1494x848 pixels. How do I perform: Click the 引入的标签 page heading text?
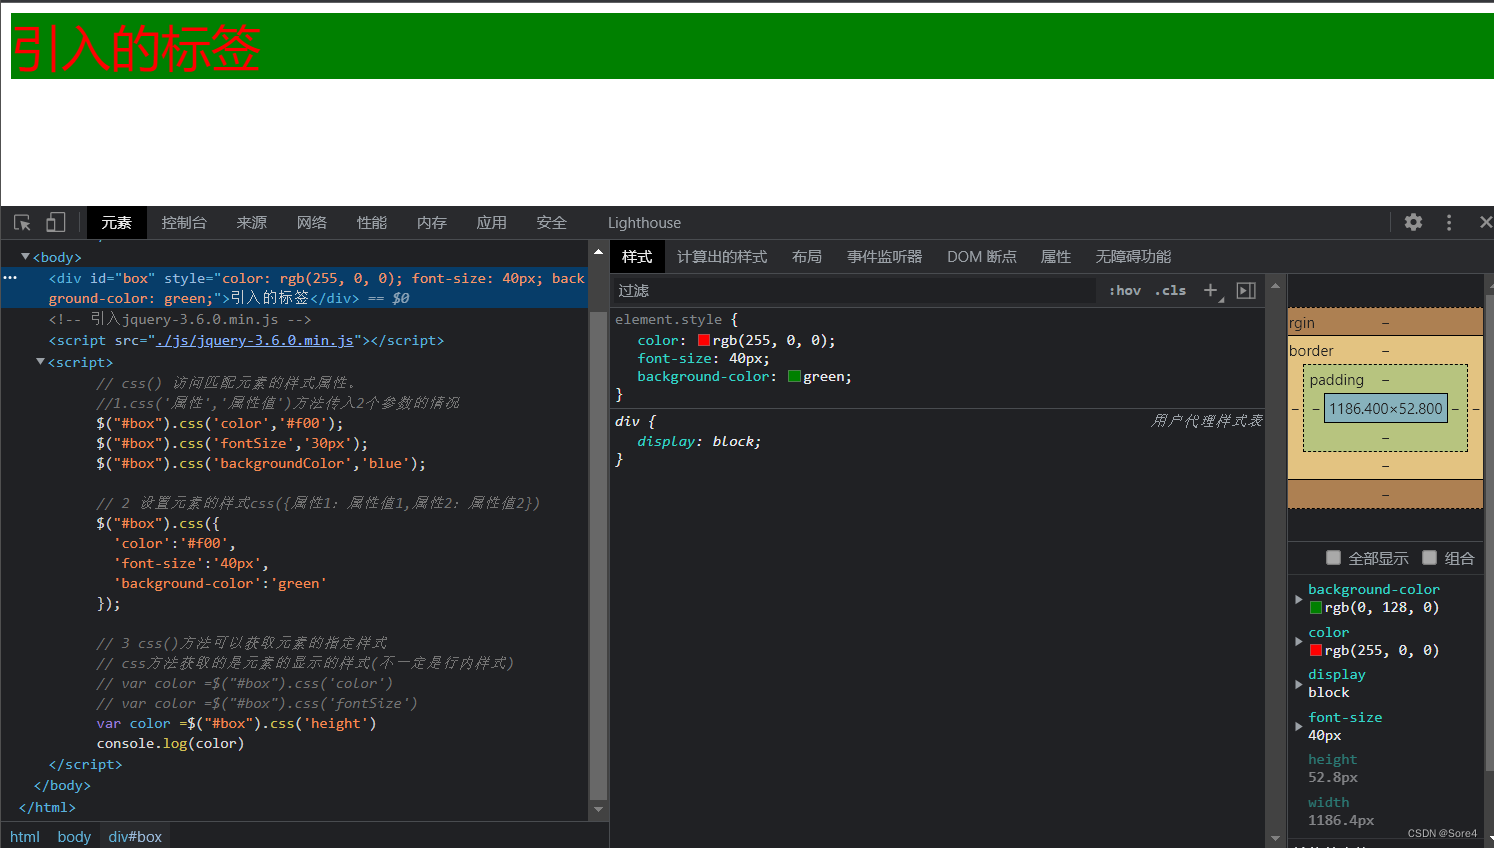(x=136, y=47)
